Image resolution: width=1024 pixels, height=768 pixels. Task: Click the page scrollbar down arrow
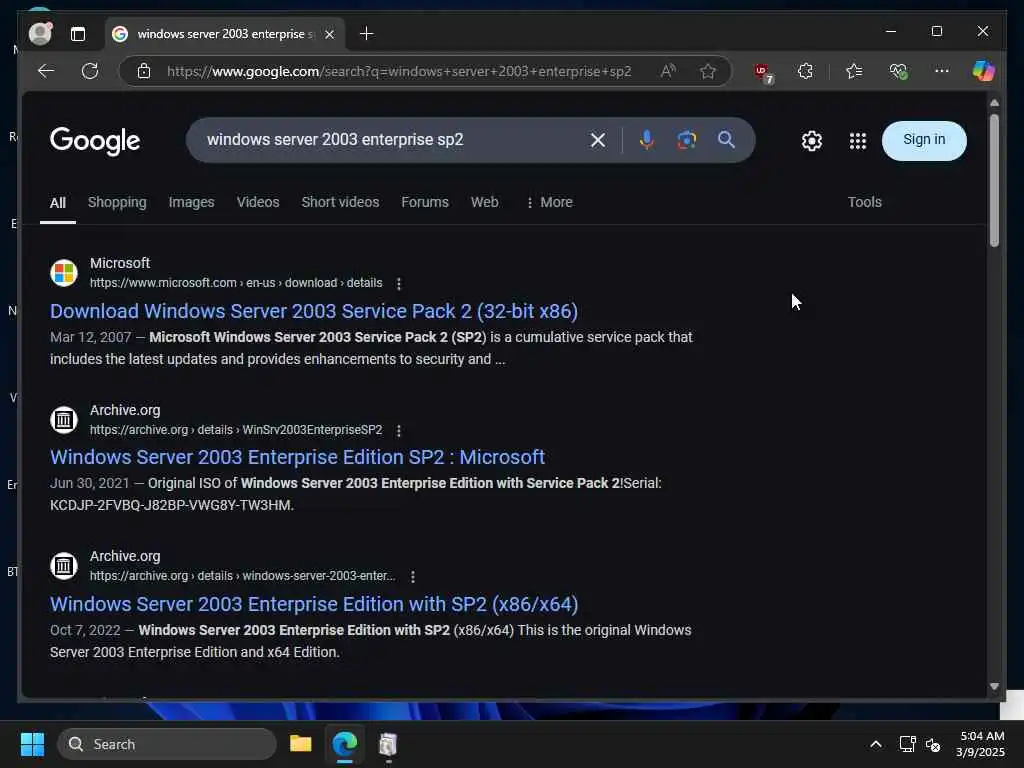click(x=994, y=686)
